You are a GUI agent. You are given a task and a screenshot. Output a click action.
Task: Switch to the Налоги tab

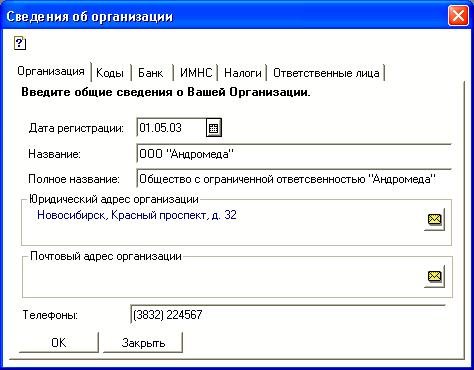(x=243, y=73)
